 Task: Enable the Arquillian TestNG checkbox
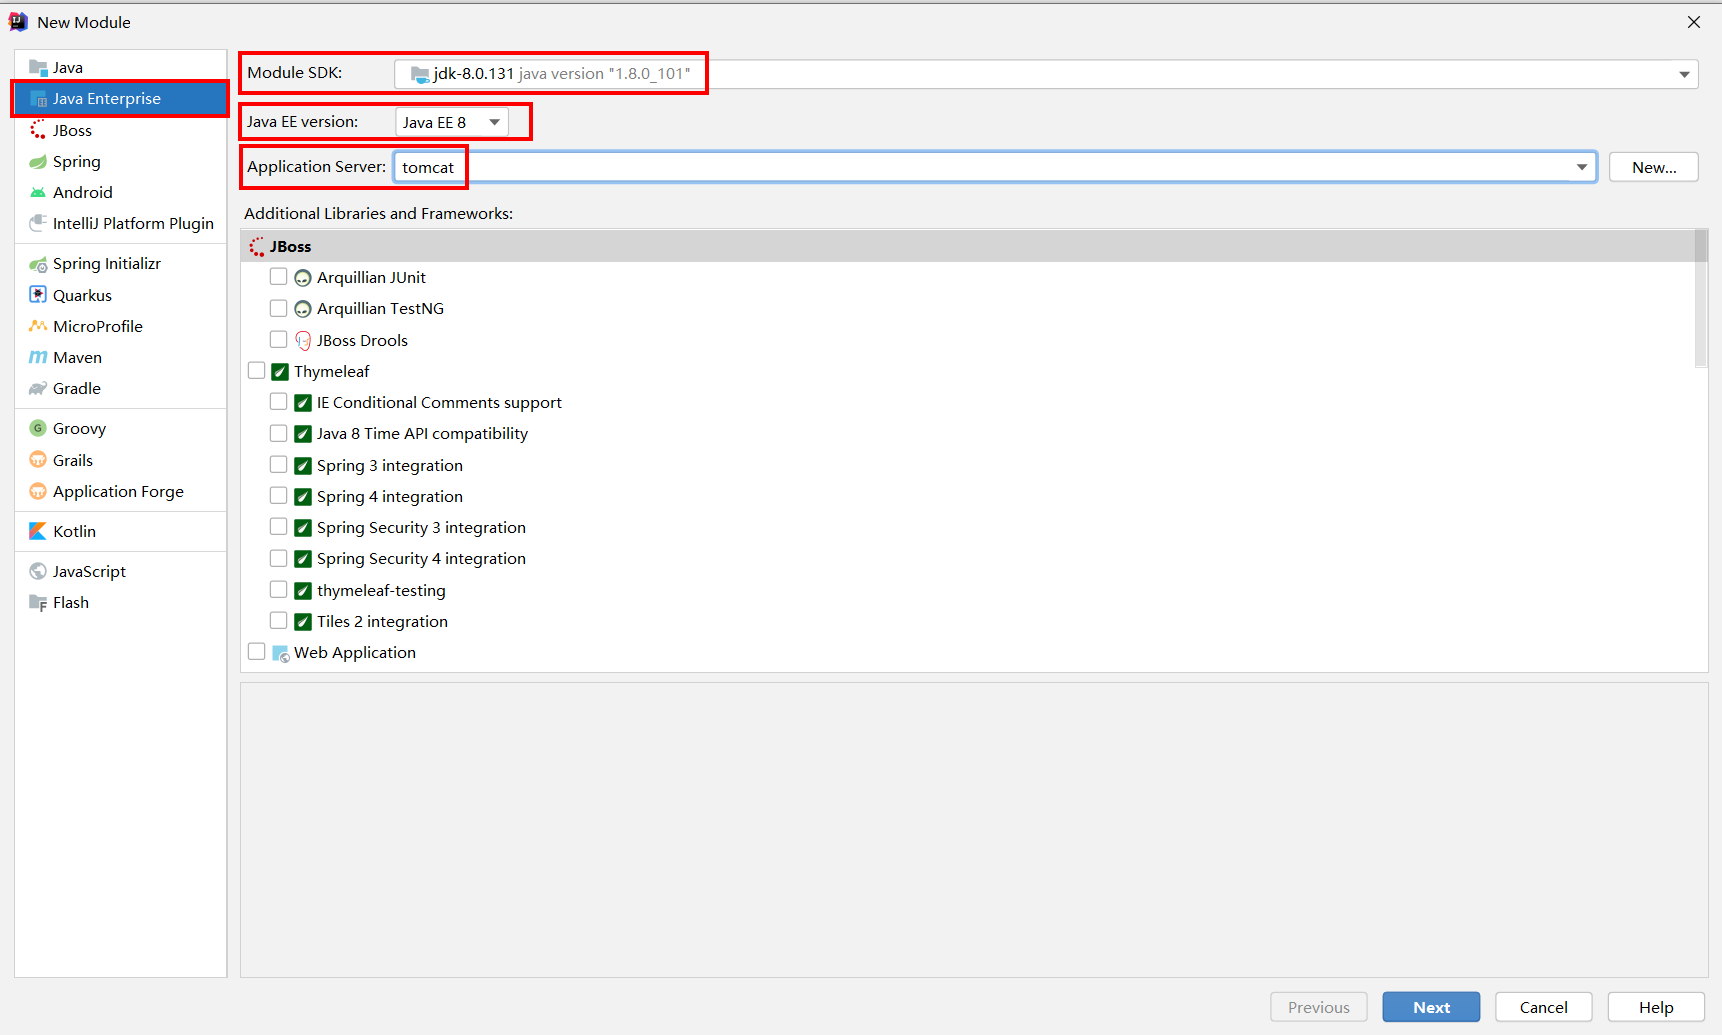(x=279, y=308)
